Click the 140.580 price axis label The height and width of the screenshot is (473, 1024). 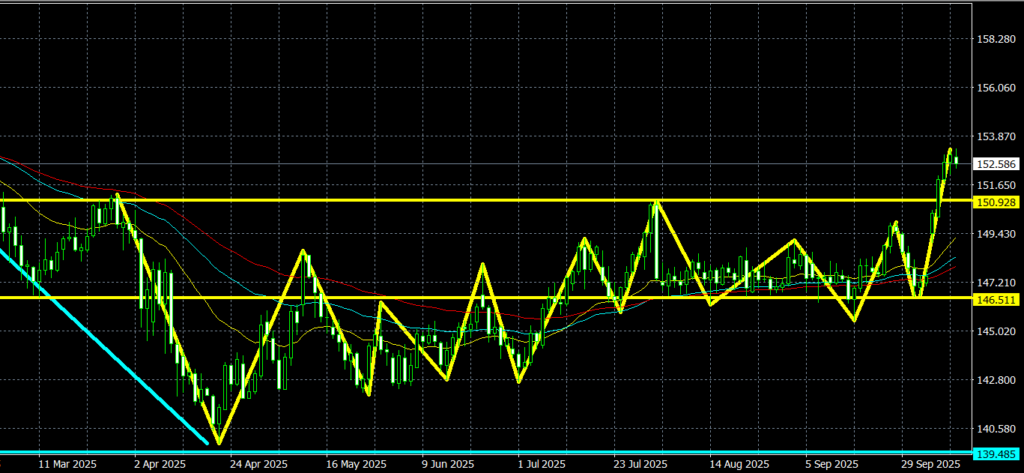coord(995,429)
